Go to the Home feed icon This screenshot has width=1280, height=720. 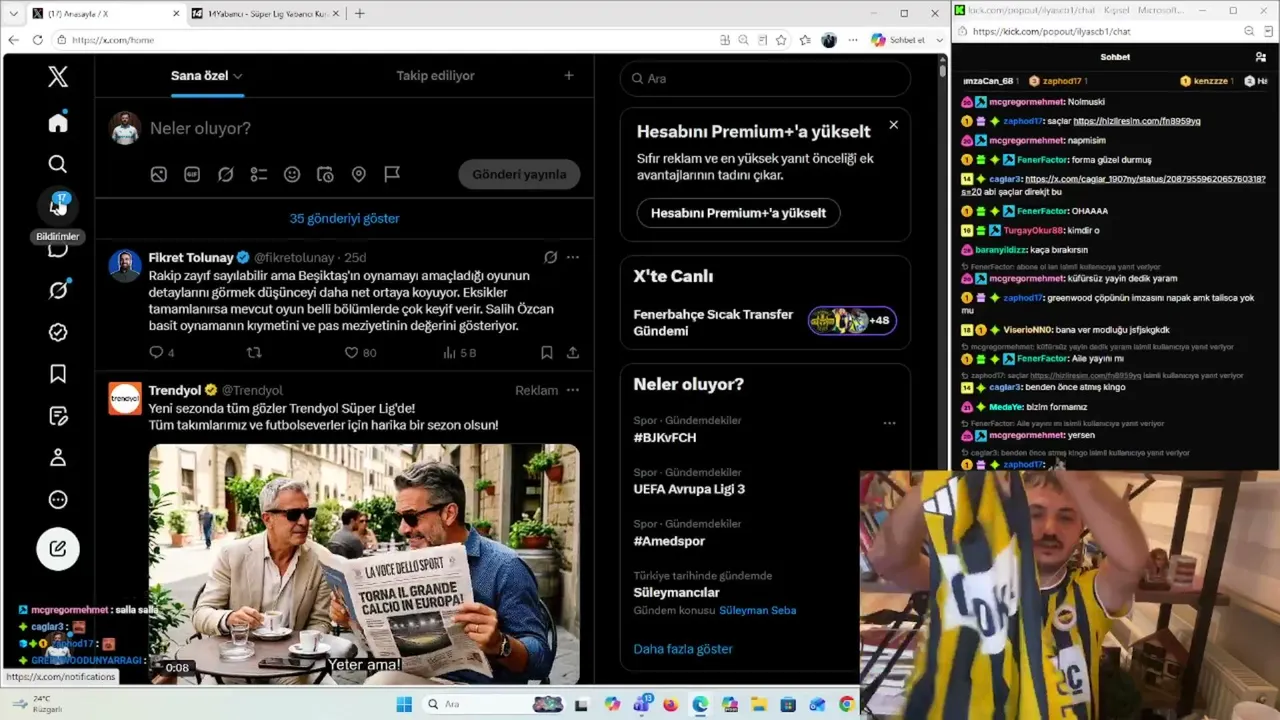tap(58, 122)
